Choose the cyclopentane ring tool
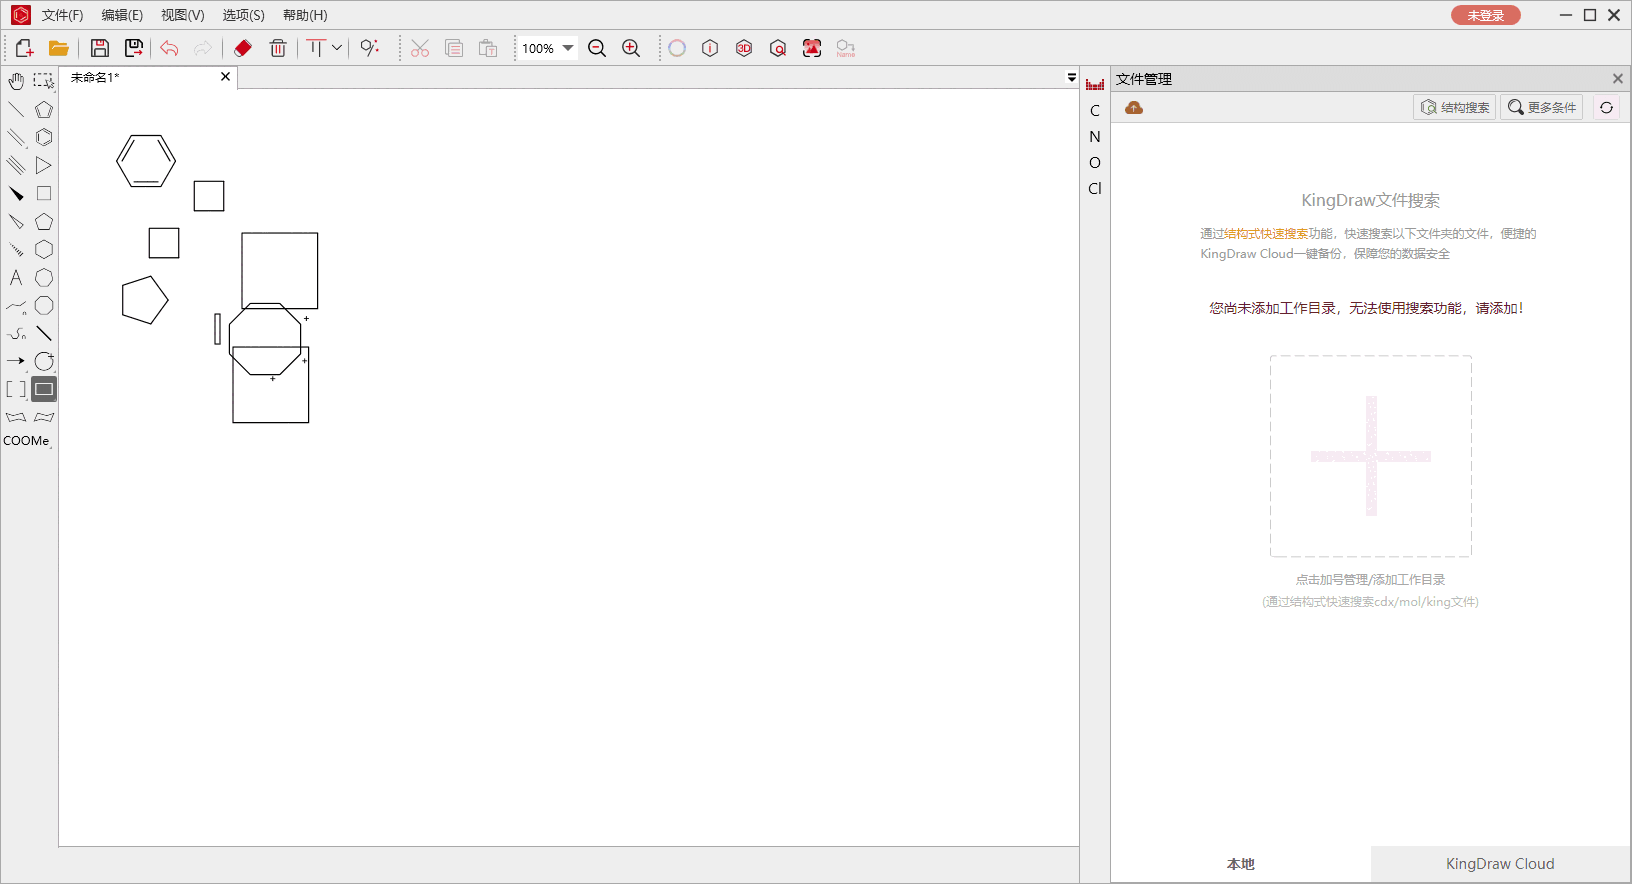1632x884 pixels. click(x=44, y=222)
